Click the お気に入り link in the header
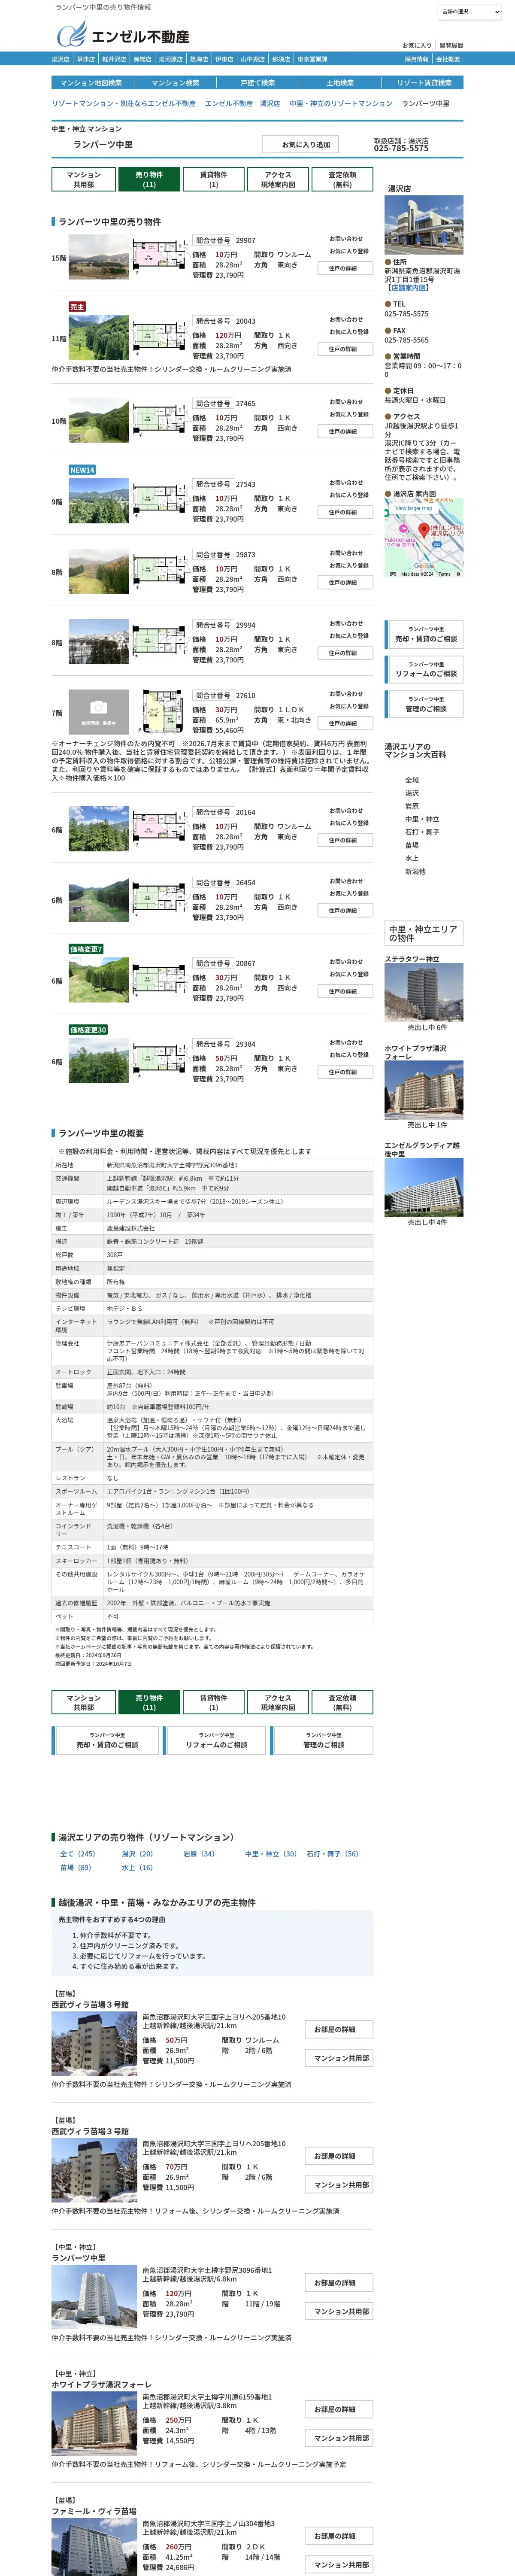The width and height of the screenshot is (515, 2576). pos(417,45)
